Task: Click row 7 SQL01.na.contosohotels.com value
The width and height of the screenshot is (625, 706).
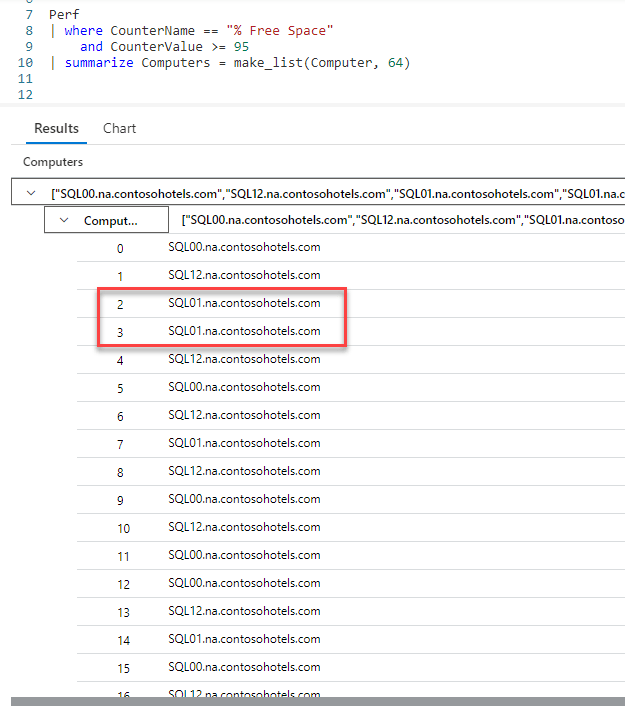Action: [244, 443]
